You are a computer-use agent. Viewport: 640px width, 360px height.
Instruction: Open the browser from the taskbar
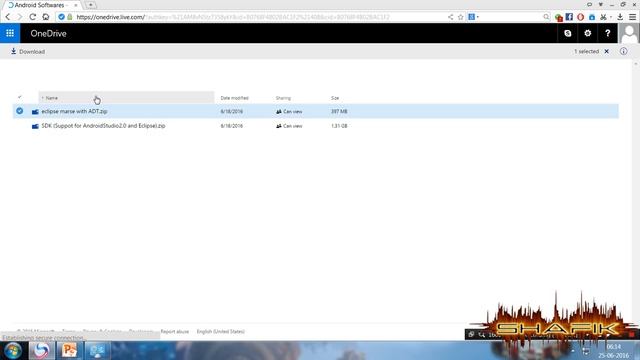click(x=41, y=351)
